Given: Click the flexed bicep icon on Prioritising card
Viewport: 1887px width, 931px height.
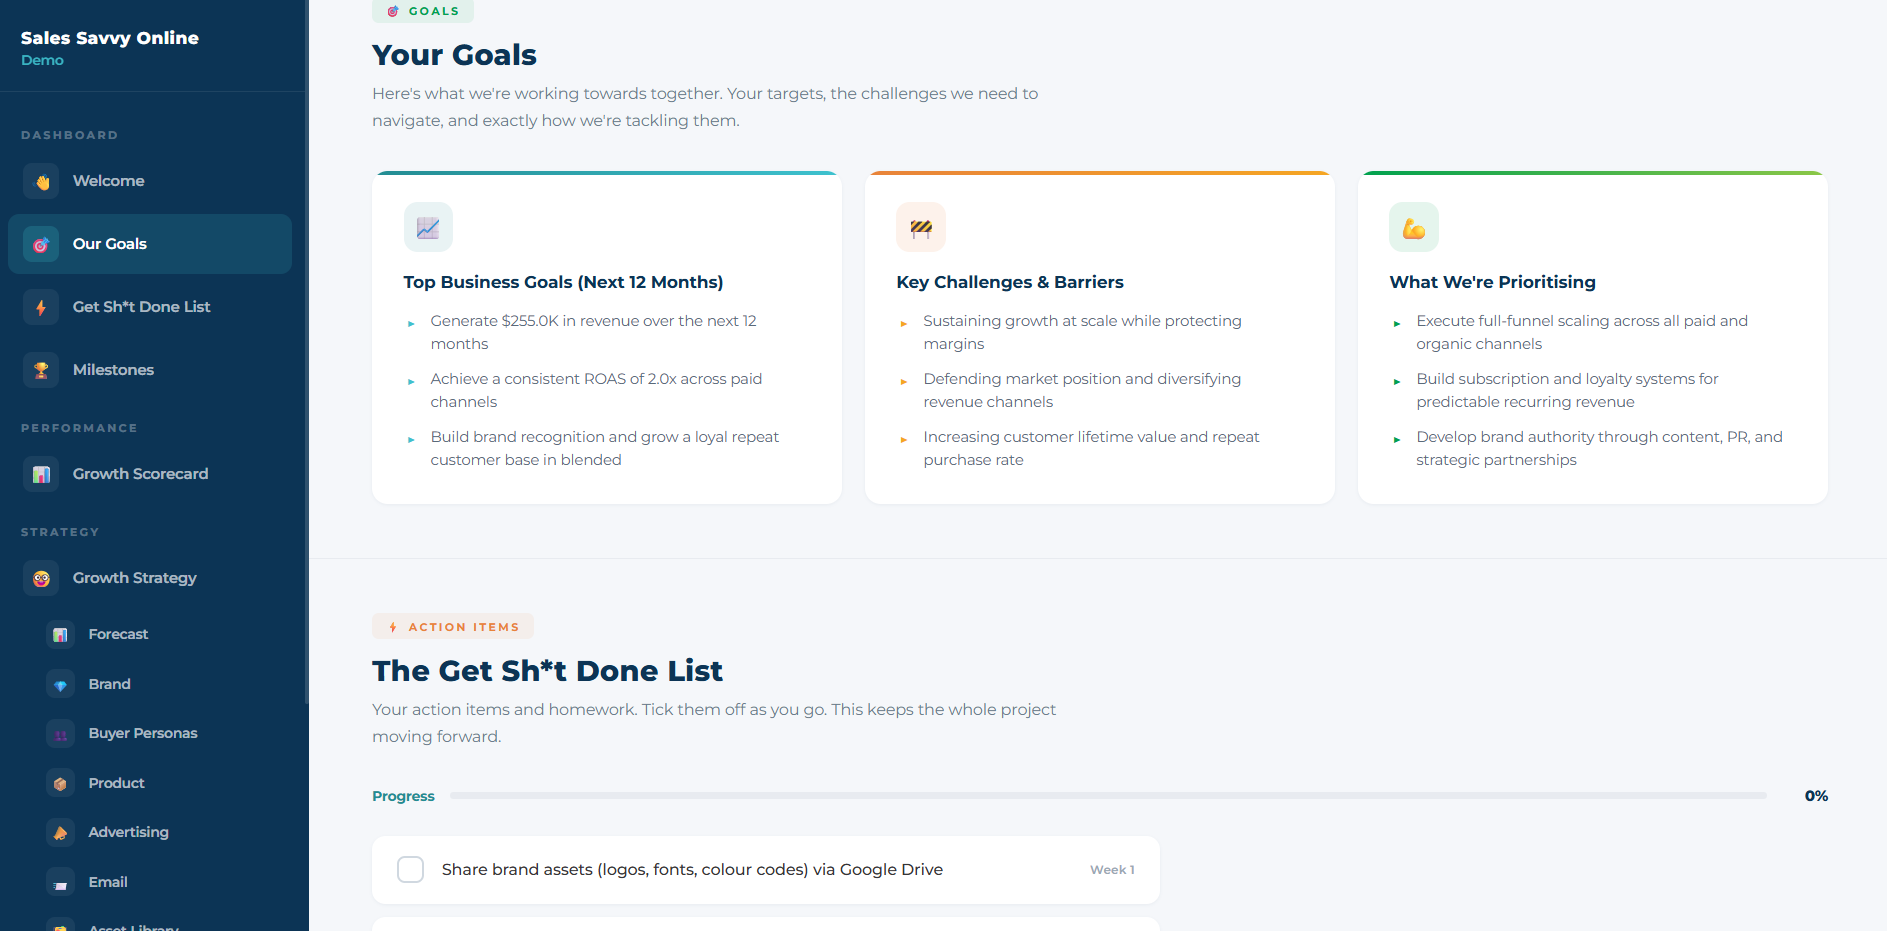Looking at the screenshot, I should pyautogui.click(x=1413, y=227).
